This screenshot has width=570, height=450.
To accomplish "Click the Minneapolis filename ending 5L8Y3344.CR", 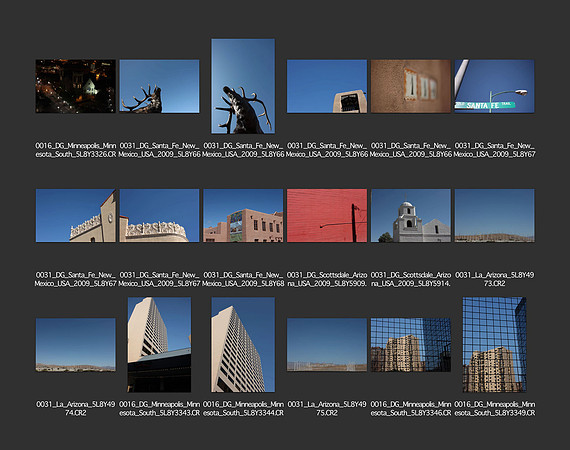I will (x=243, y=409).
